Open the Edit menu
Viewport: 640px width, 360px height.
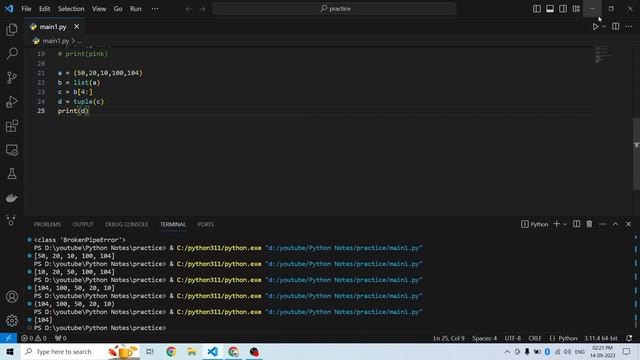coord(44,9)
